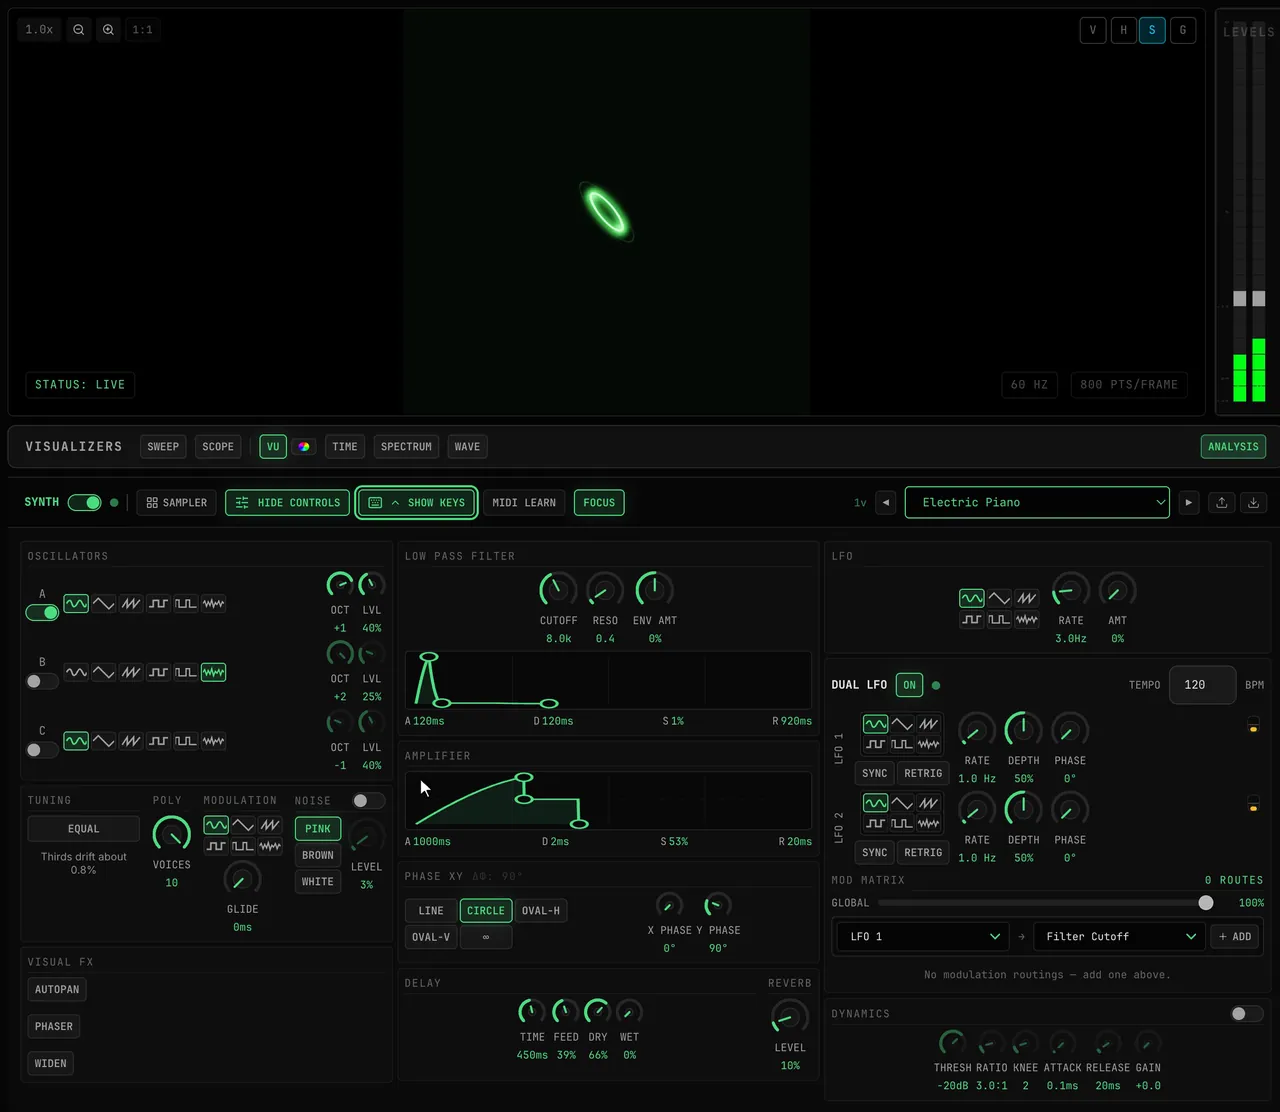Open the LFO 1 mod source dropdown
The image size is (1280, 1112).
pyautogui.click(x=923, y=937)
